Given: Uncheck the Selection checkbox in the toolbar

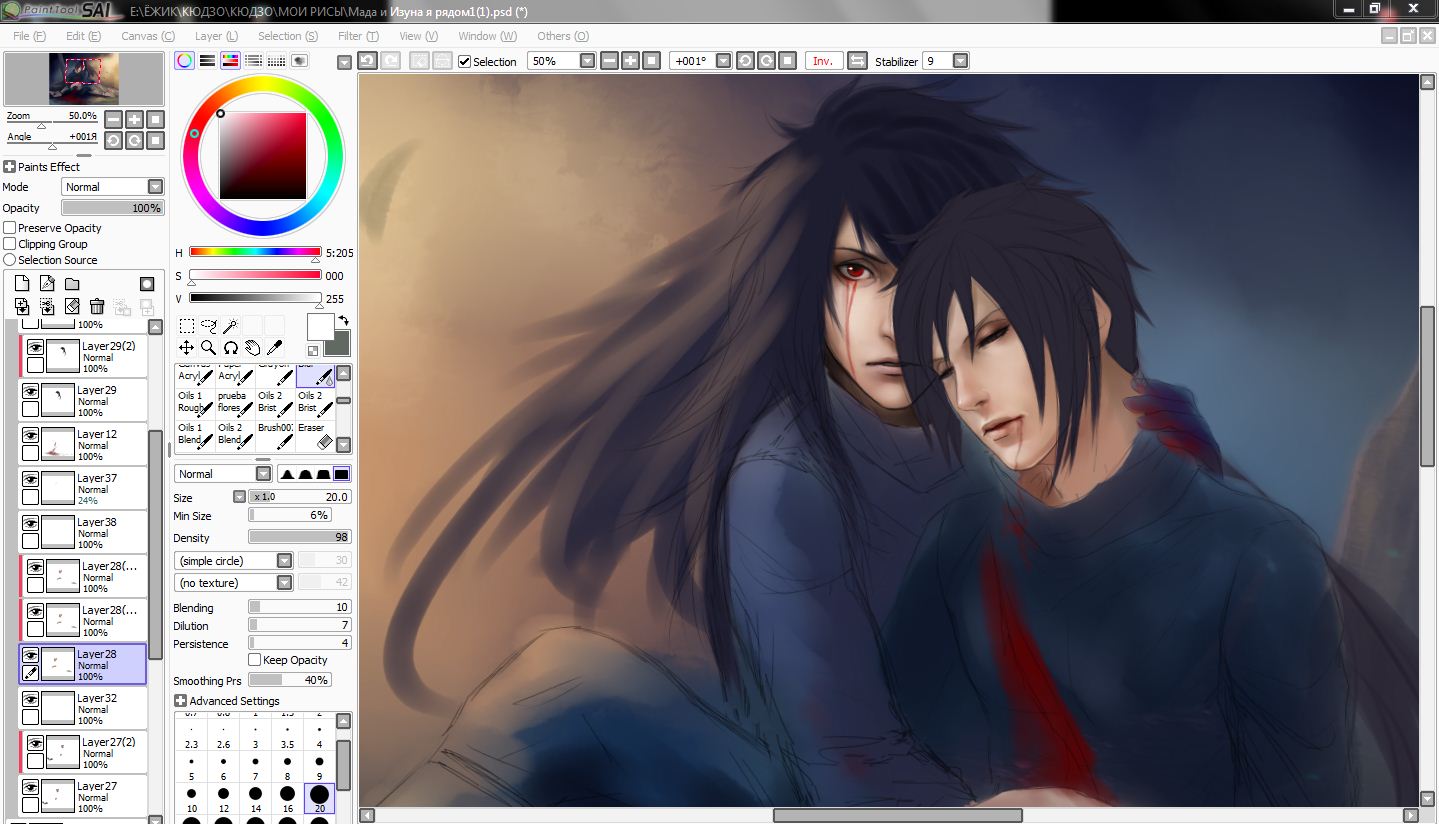Looking at the screenshot, I should (x=465, y=62).
